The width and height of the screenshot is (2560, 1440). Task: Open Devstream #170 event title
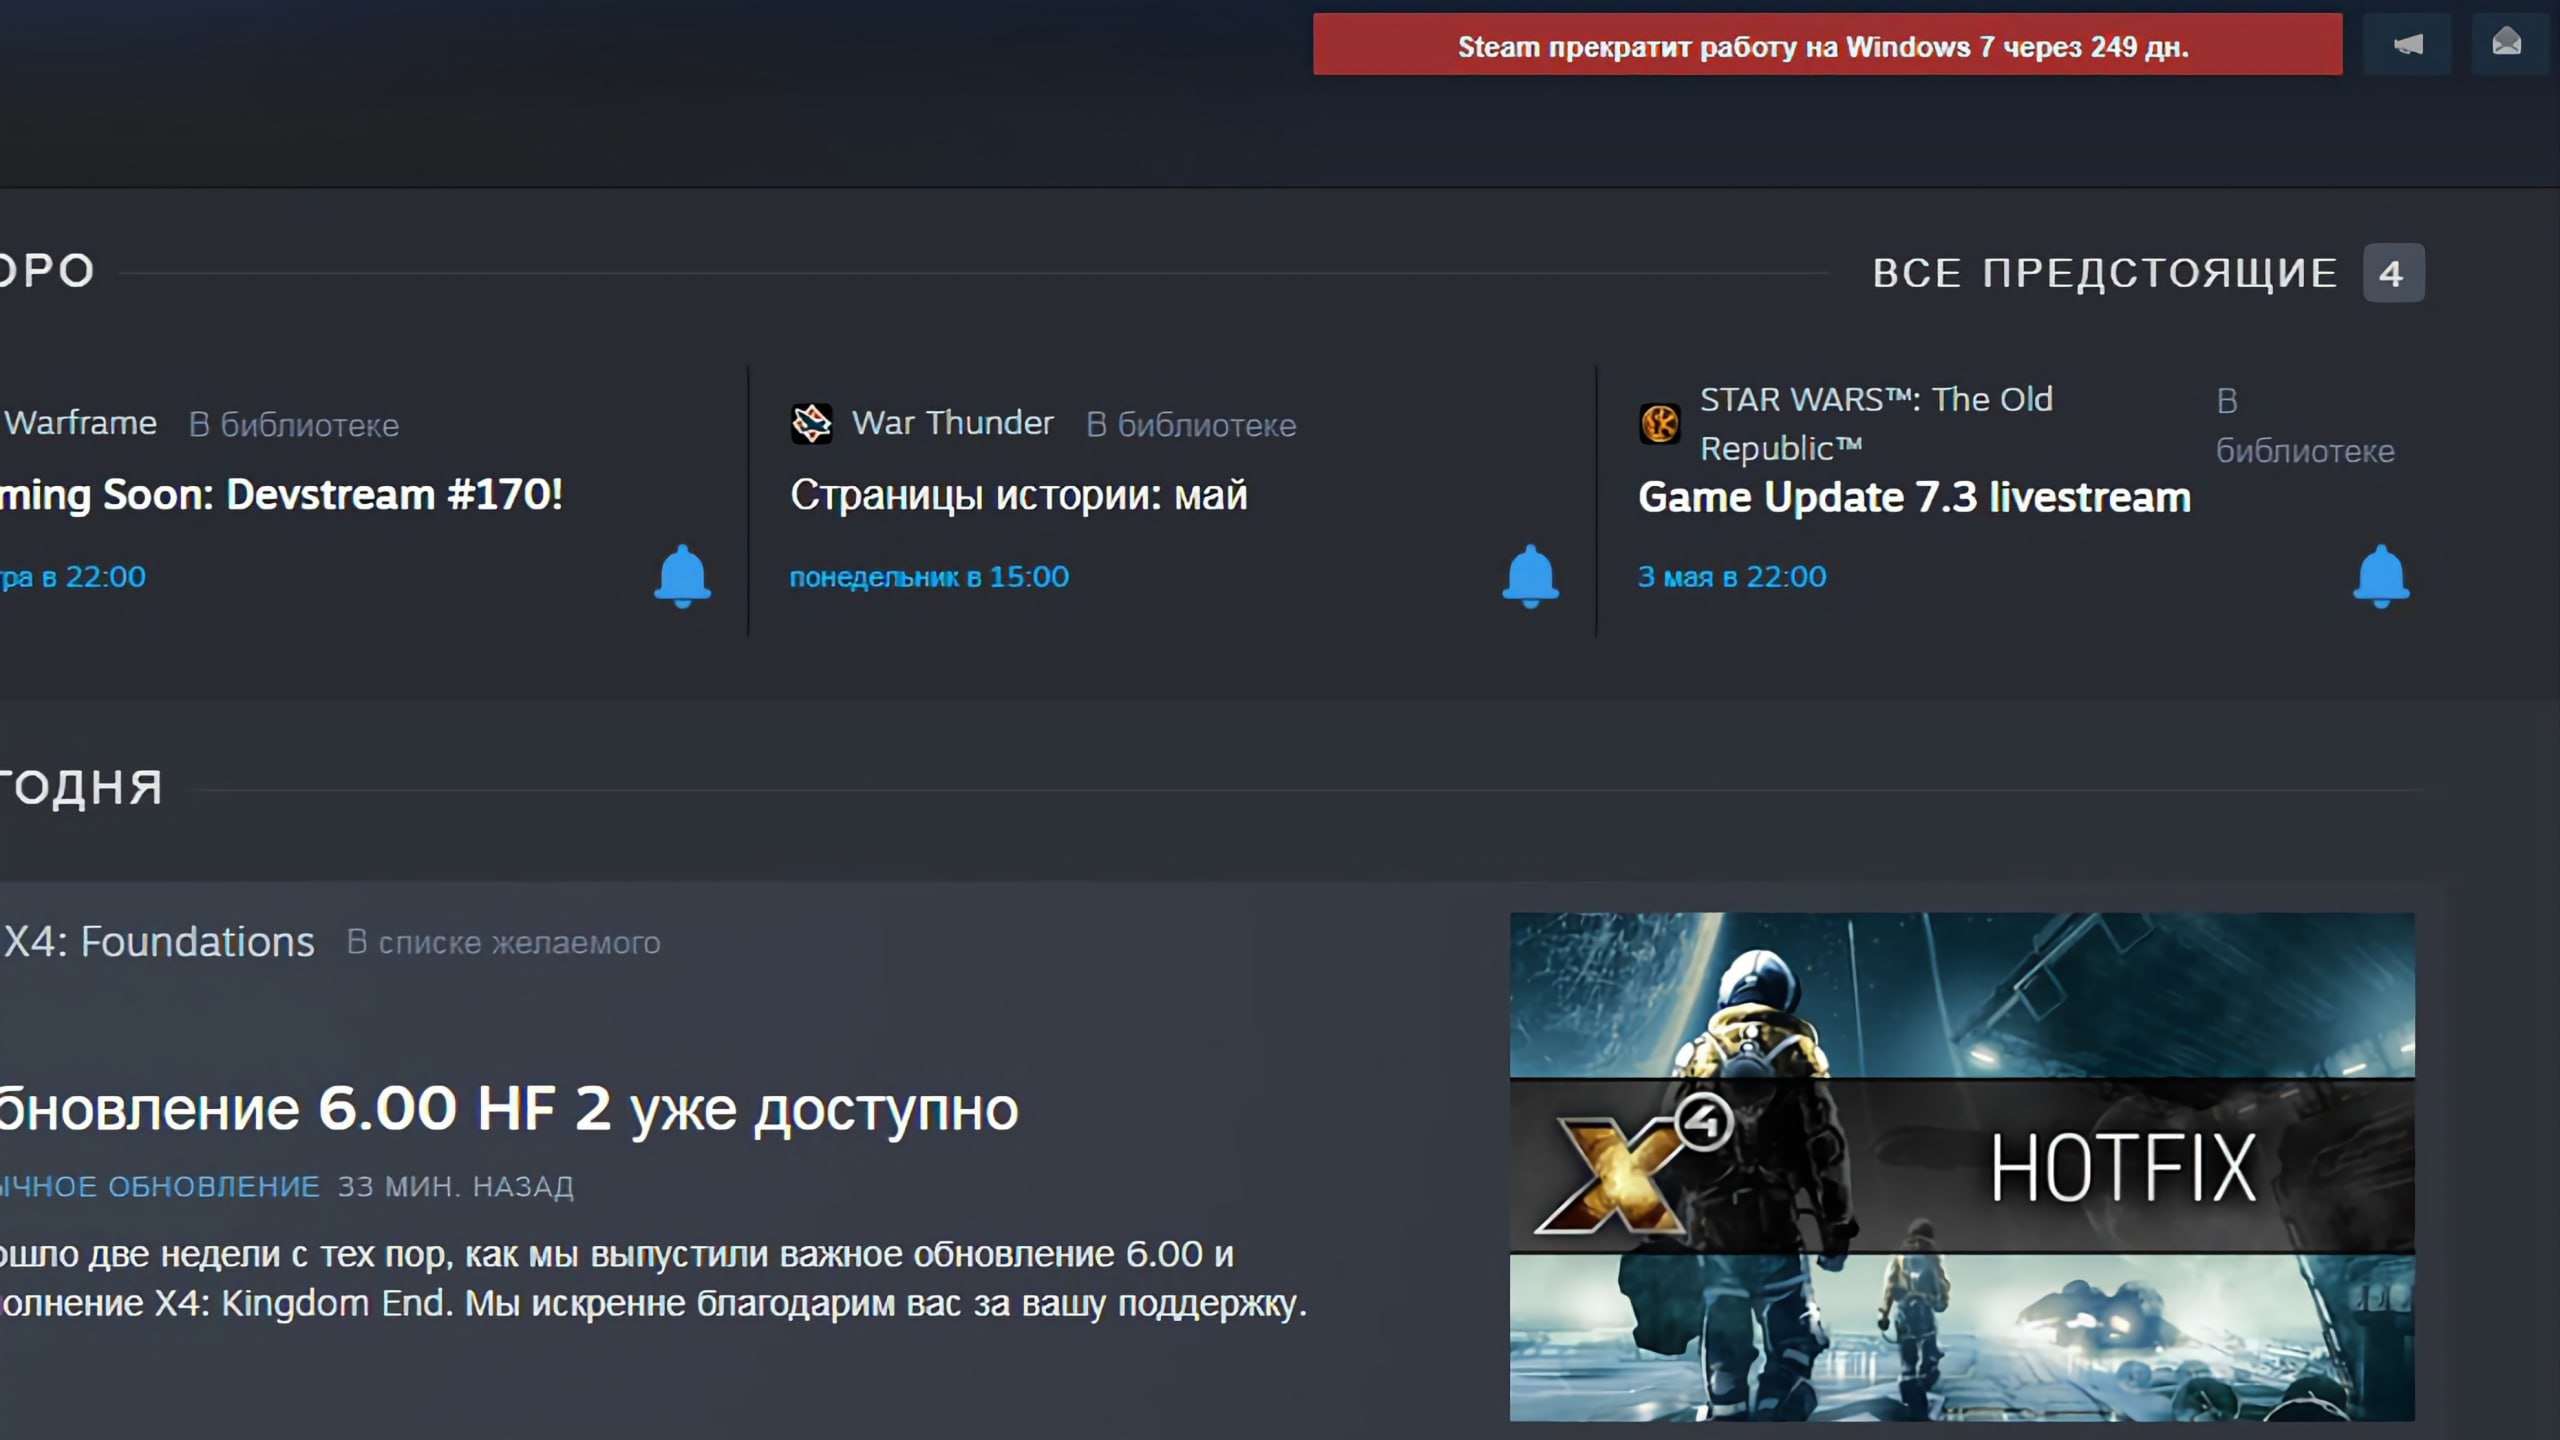pos(281,495)
